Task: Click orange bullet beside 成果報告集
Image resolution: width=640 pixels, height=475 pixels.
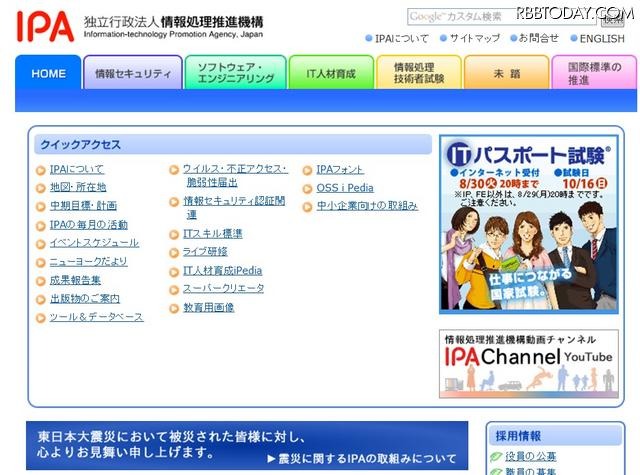Action: point(40,281)
